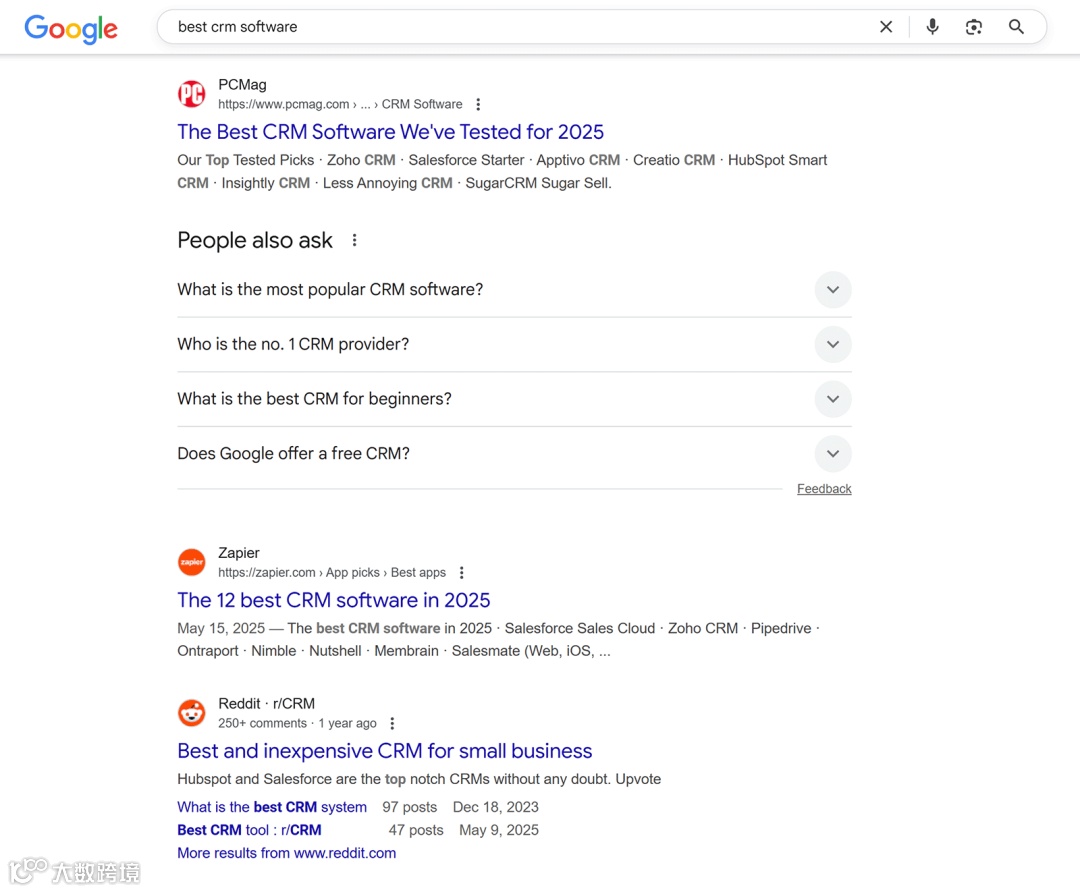Click PCMag snippet starting 'Our Top Tested Picks'
Viewport: 1080px width, 892px height.
502,172
